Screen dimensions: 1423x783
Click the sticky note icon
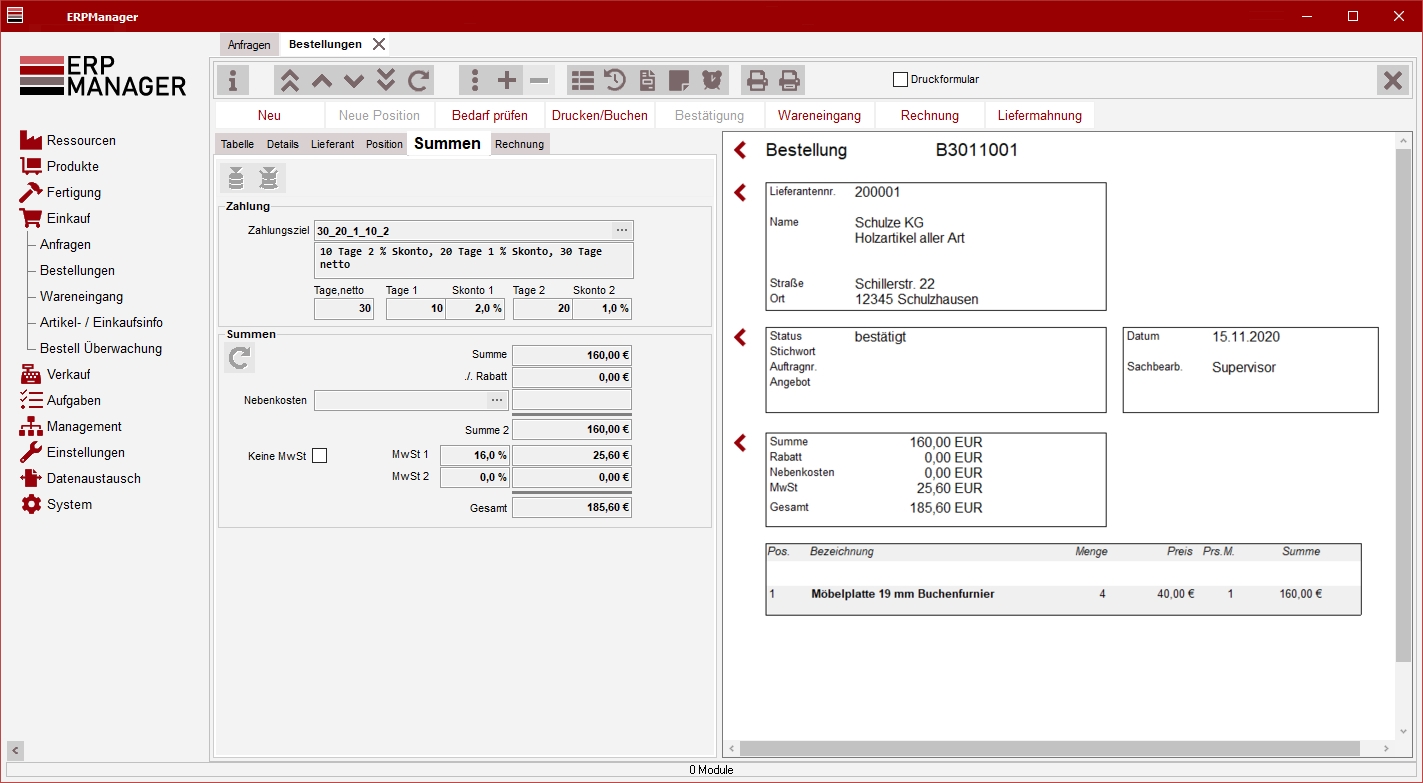tap(679, 80)
